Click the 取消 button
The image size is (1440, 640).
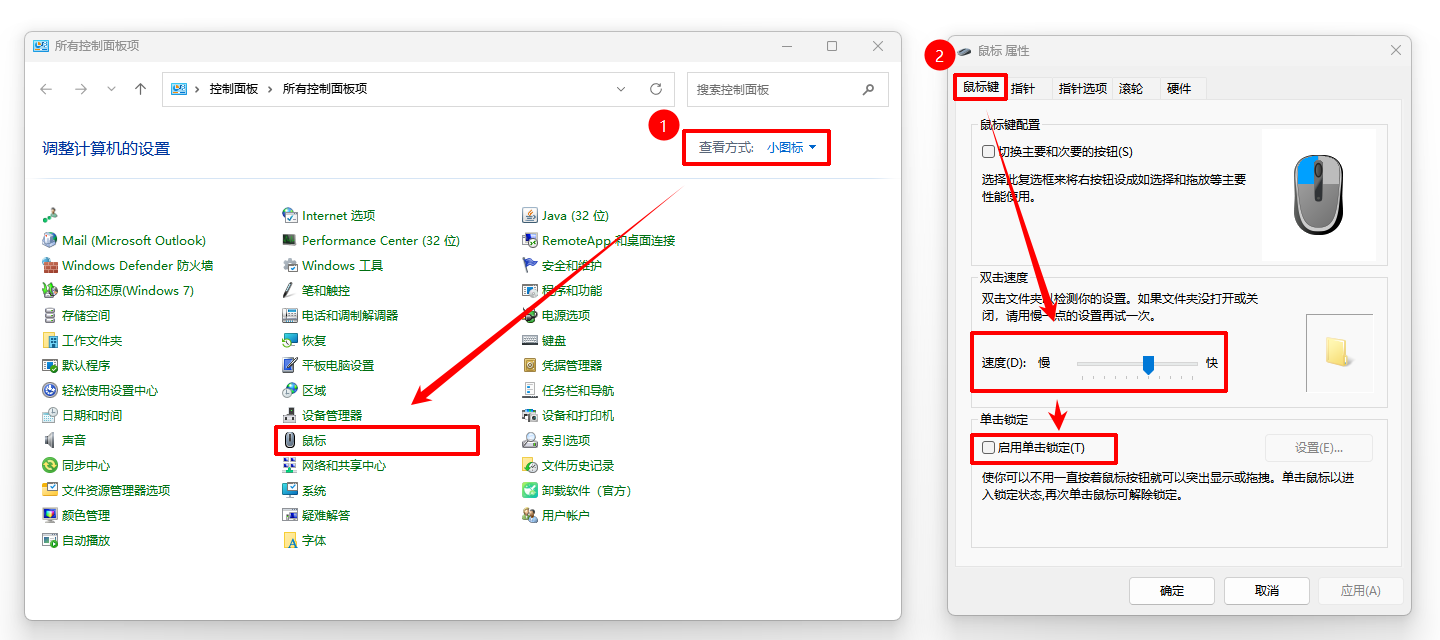coord(1267,591)
